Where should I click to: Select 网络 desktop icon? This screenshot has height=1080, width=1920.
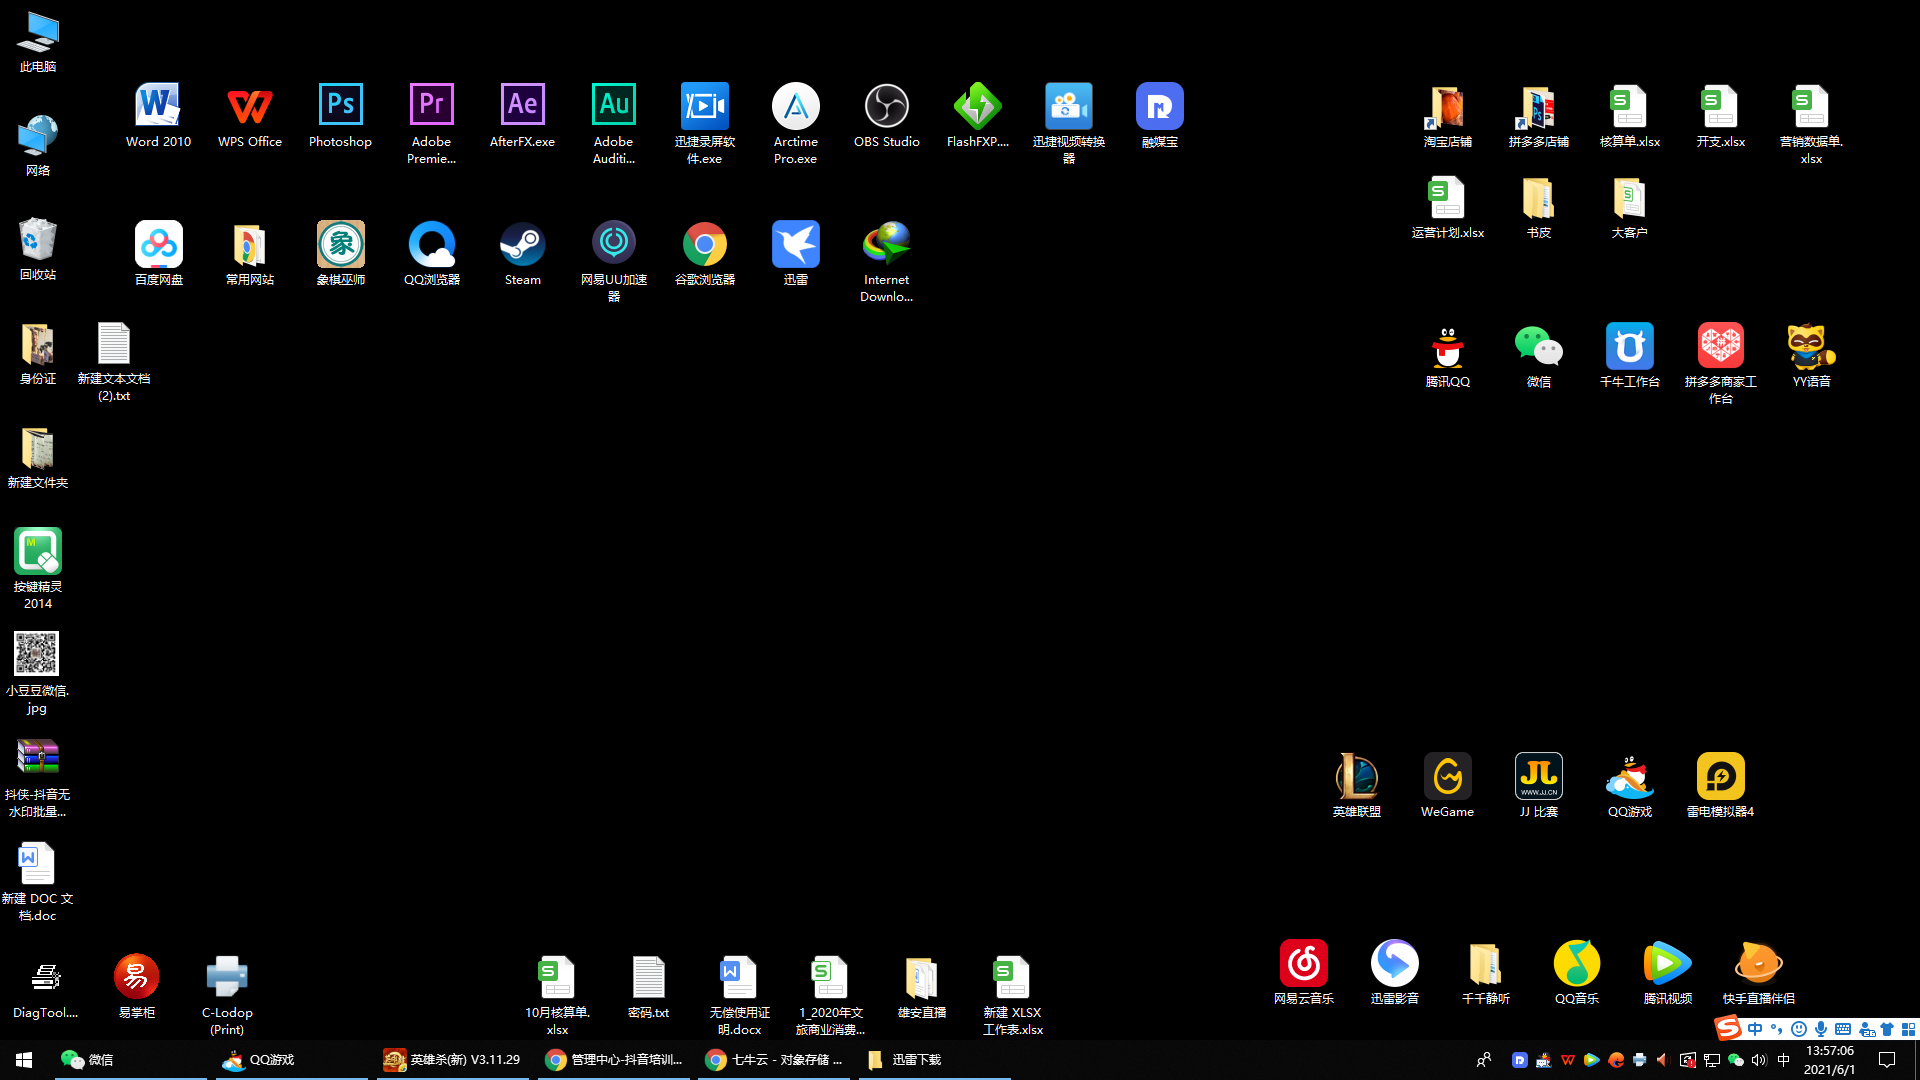[x=37, y=146]
